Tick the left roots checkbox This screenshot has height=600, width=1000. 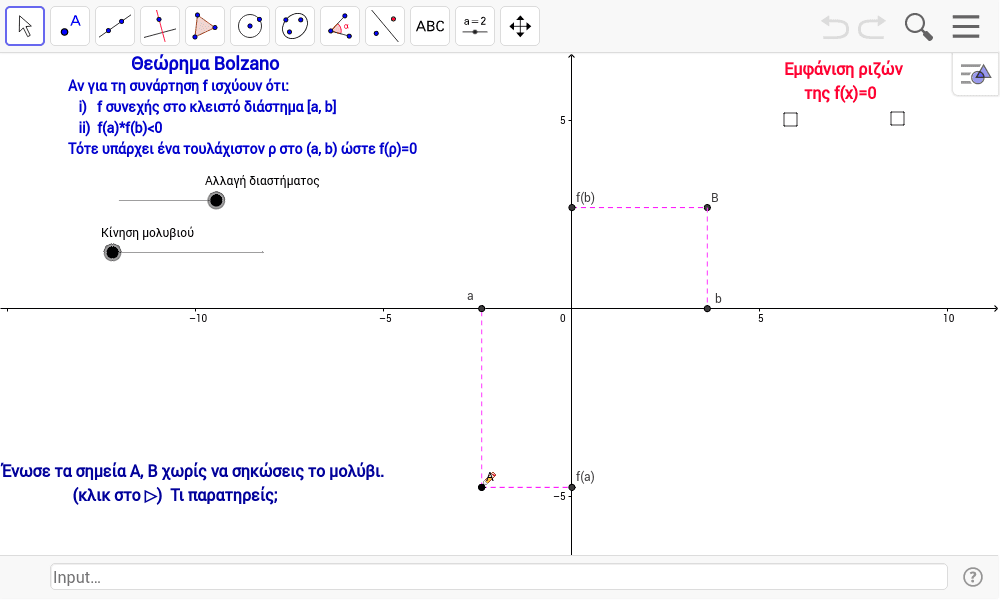point(790,119)
